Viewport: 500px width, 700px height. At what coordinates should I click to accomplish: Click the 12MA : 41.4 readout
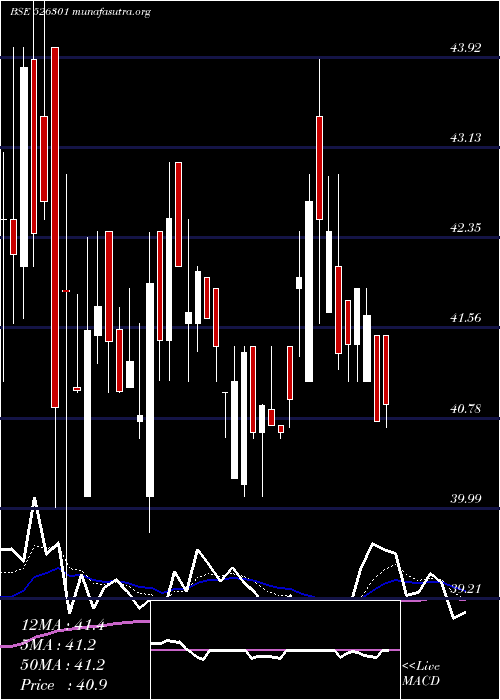[62, 625]
